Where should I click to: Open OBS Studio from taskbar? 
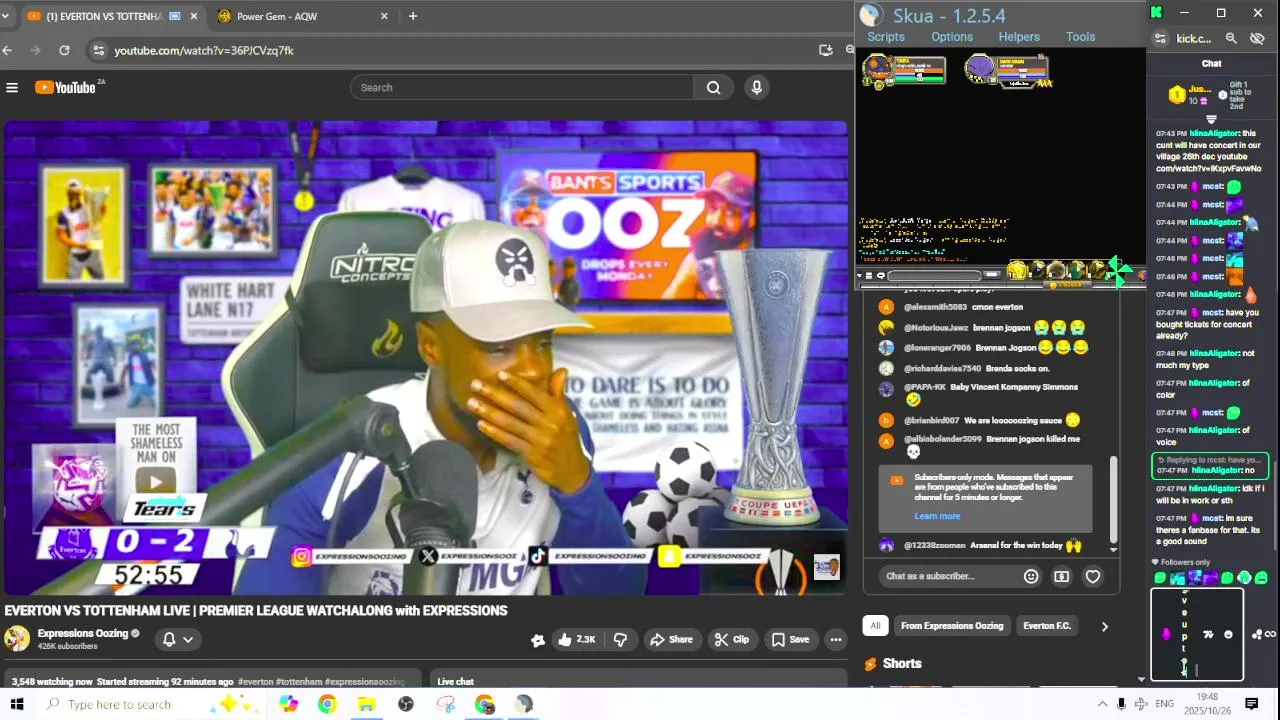405,704
